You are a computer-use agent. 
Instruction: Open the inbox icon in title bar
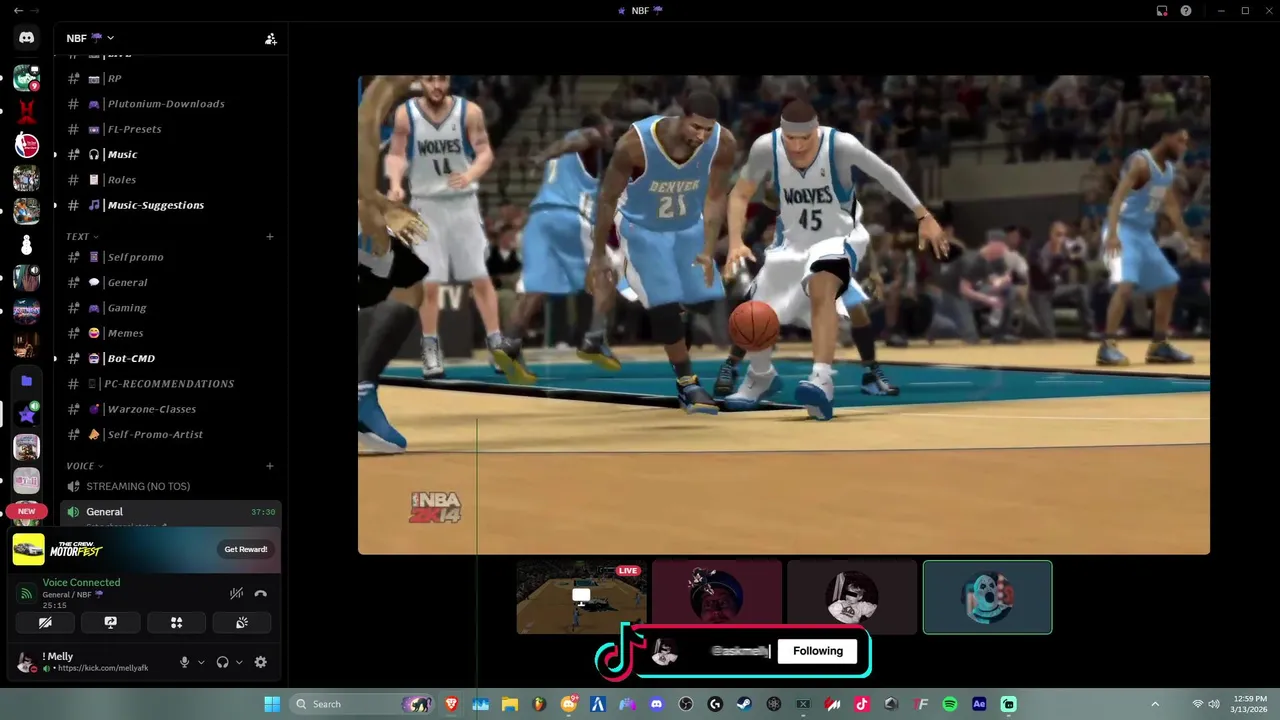1162,11
